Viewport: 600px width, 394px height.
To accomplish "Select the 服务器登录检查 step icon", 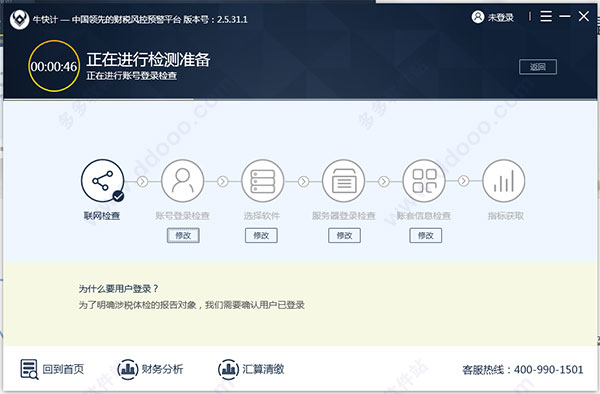I will click(x=344, y=181).
